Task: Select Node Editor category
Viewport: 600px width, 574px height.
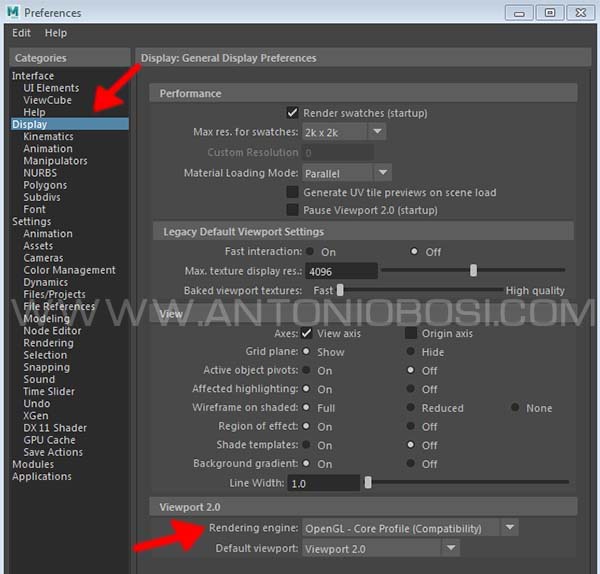Action: [52, 331]
